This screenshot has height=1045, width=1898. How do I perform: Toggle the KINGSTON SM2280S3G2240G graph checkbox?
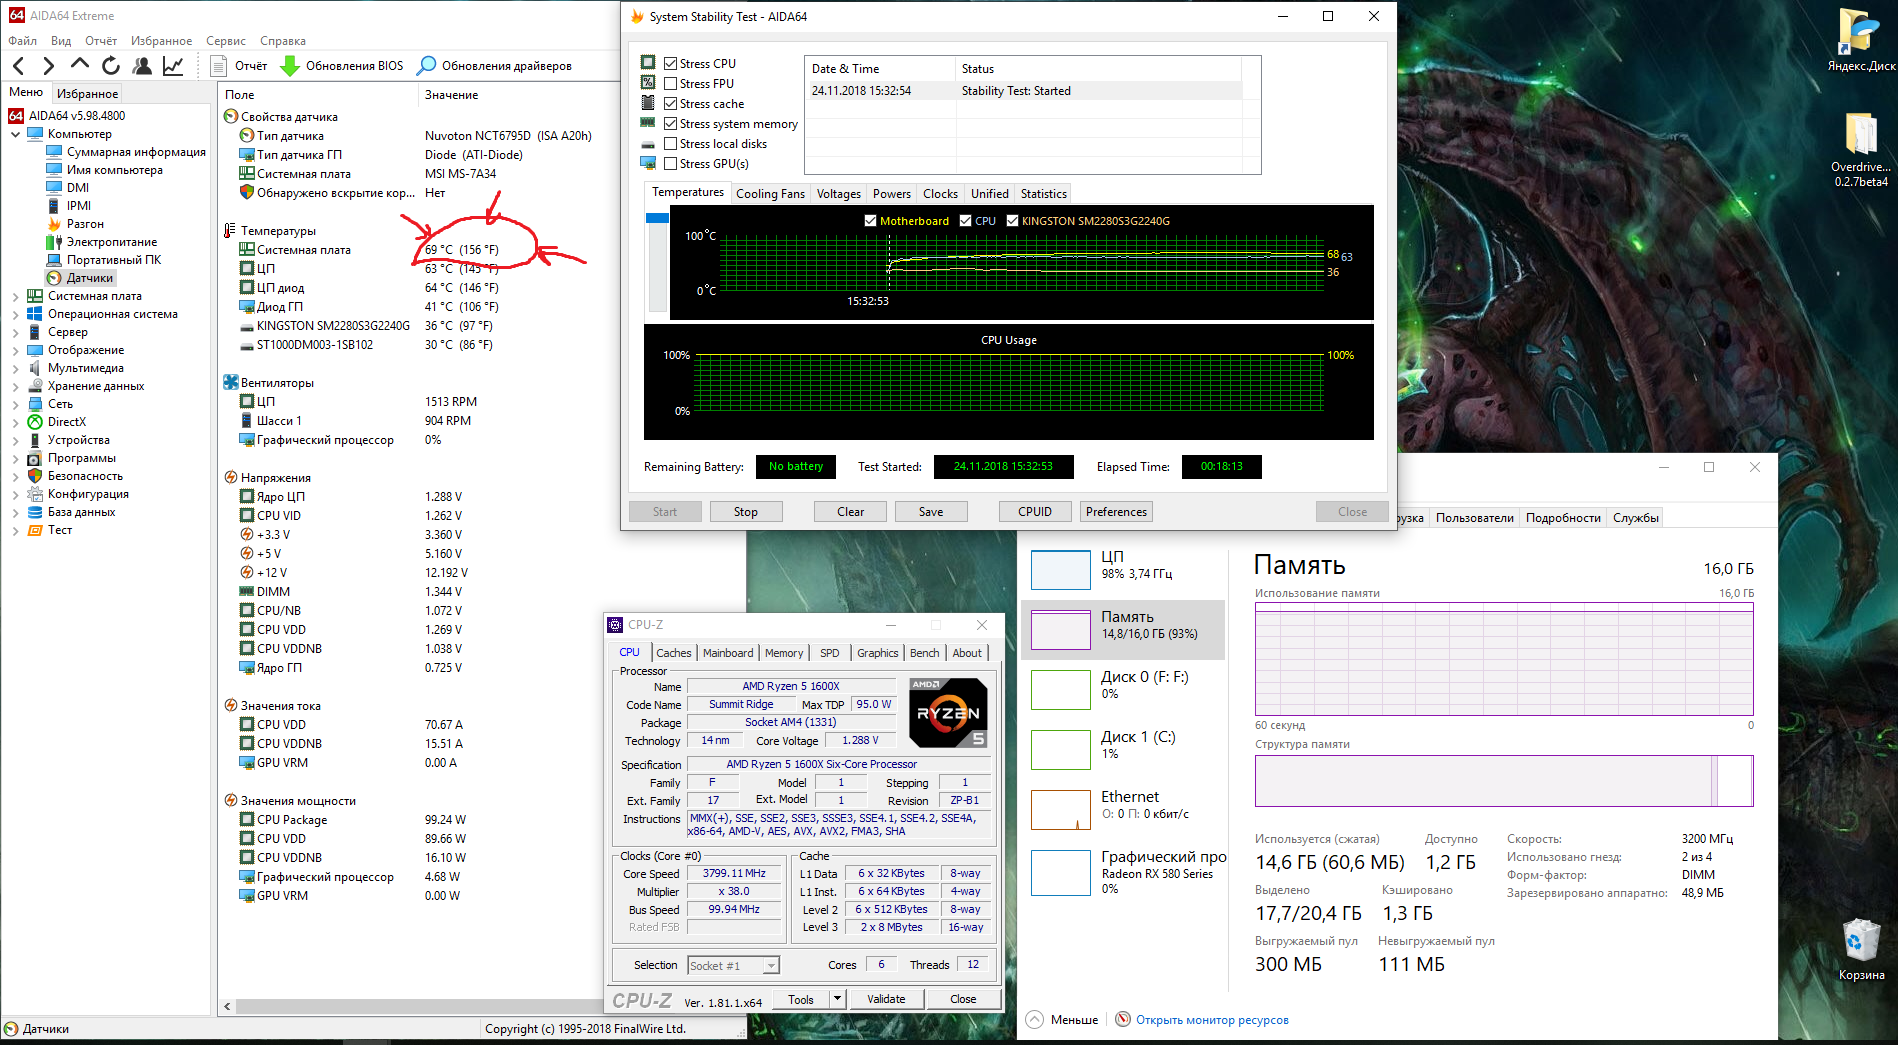click(1012, 221)
